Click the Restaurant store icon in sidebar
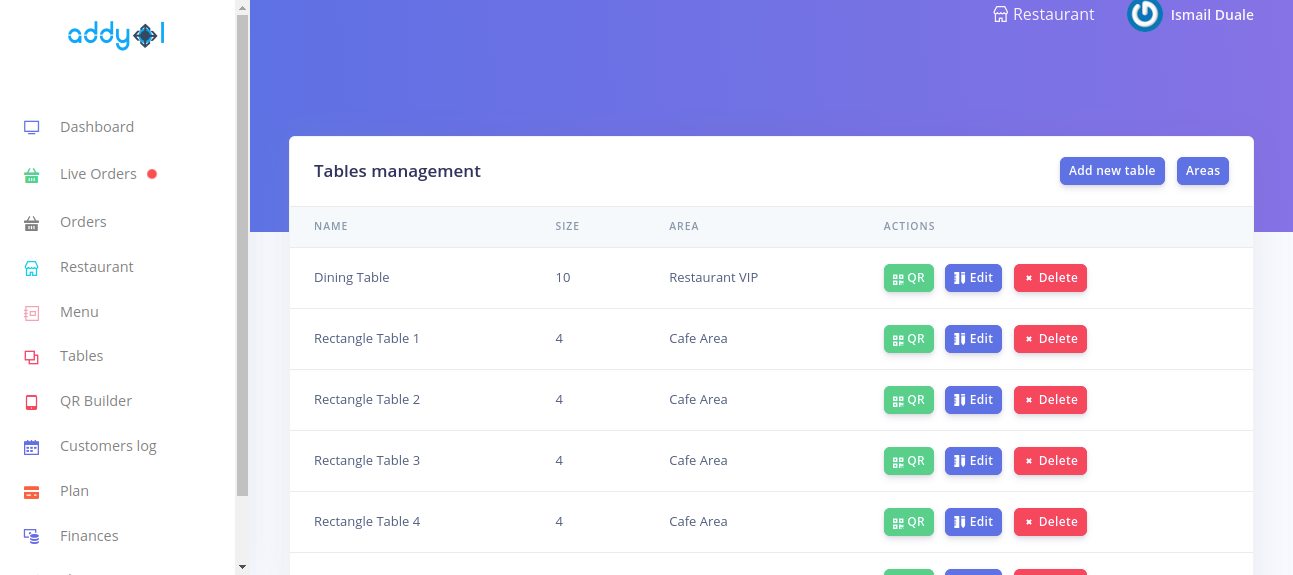Image resolution: width=1293 pixels, height=575 pixels. (31, 268)
